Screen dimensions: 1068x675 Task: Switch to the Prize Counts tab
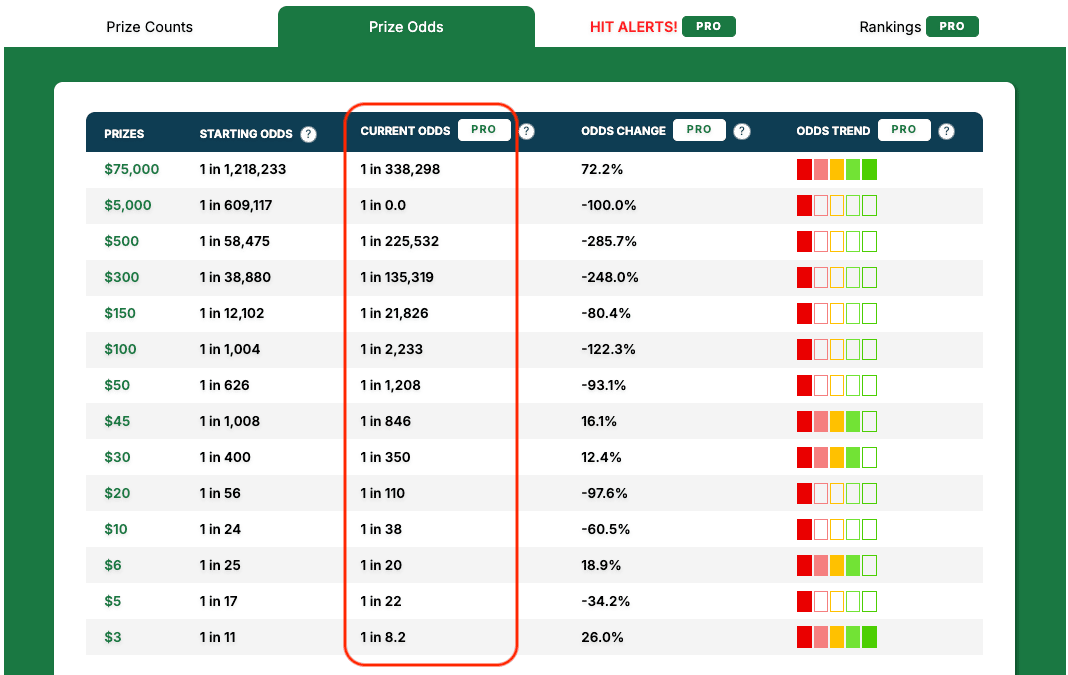(149, 27)
